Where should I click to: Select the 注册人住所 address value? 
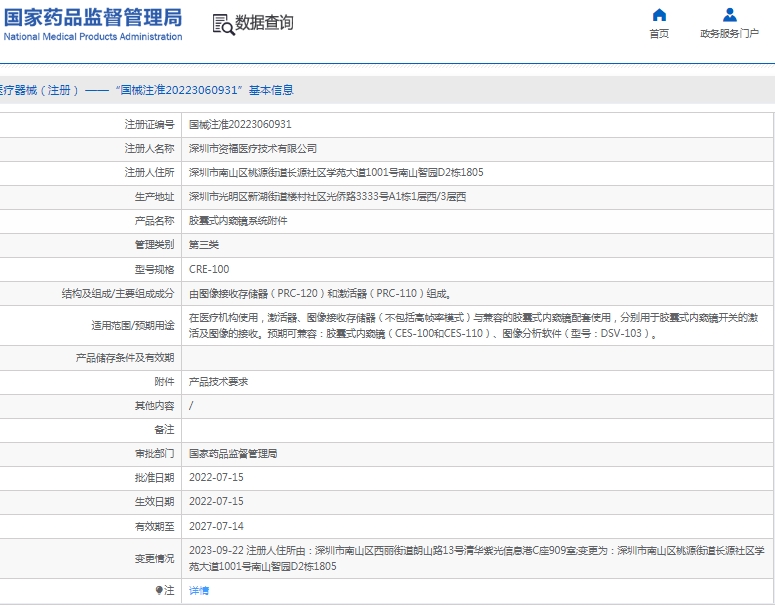tap(336, 173)
